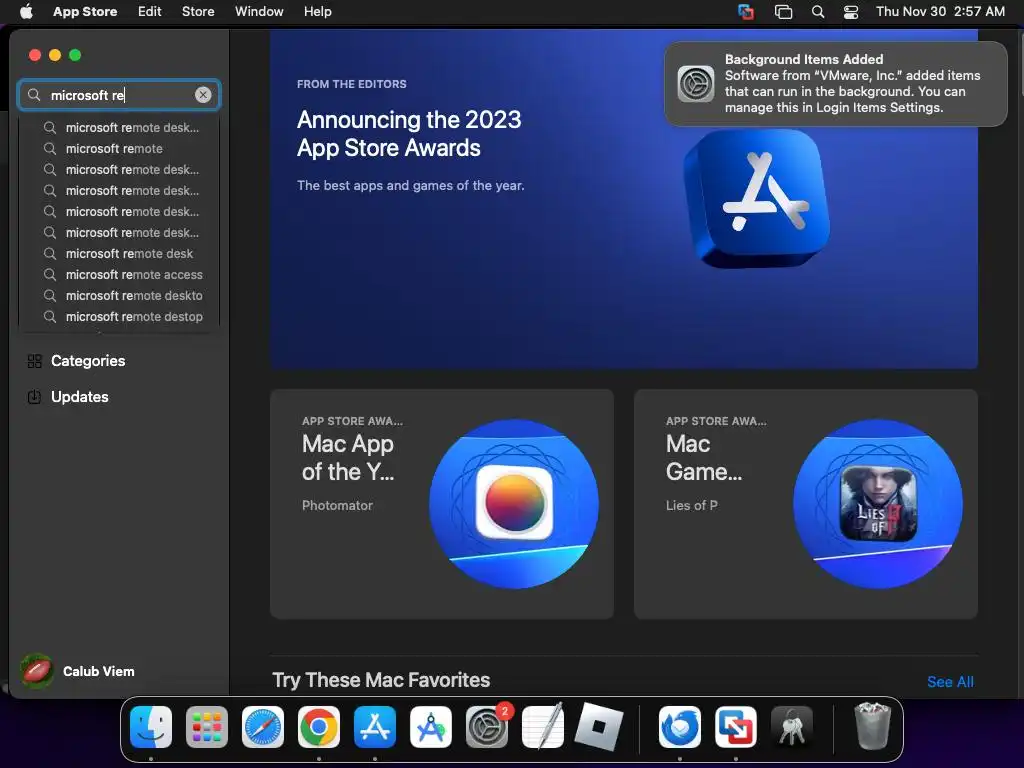Click the magnifier icon inside the search field
This screenshot has width=1024, height=768.
pyautogui.click(x=34, y=95)
